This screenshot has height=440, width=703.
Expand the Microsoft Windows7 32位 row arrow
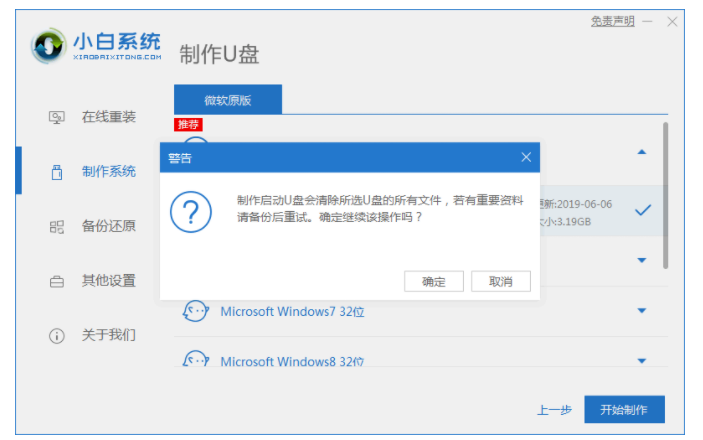point(642,310)
